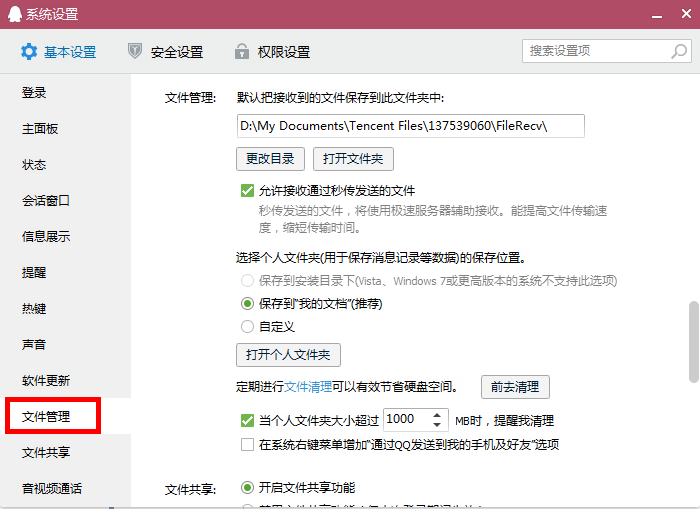700x509 pixels.
Task: Switch to 基本设置 tab
Action: (x=58, y=52)
